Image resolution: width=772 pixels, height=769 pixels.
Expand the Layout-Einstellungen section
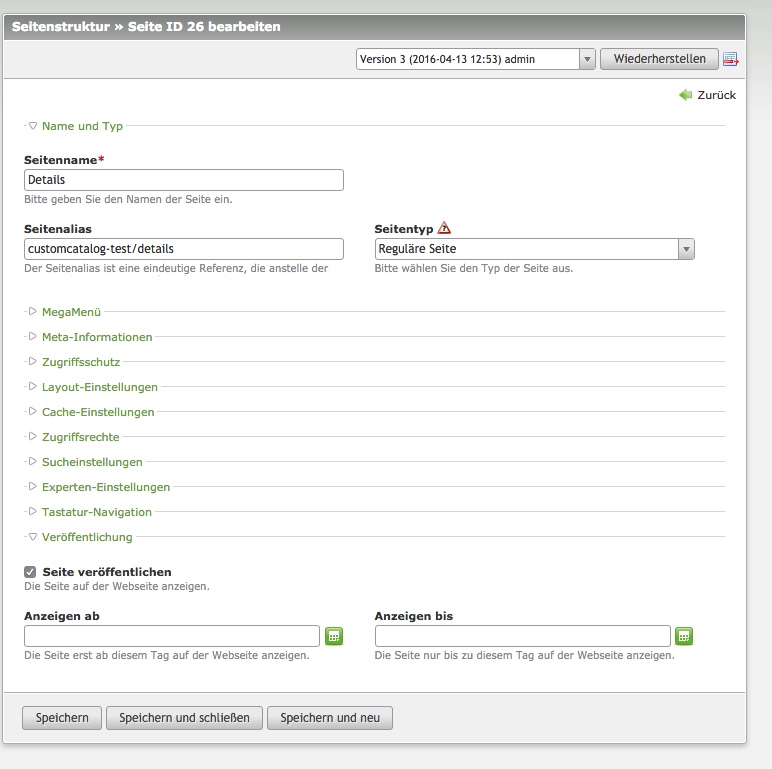[99, 387]
